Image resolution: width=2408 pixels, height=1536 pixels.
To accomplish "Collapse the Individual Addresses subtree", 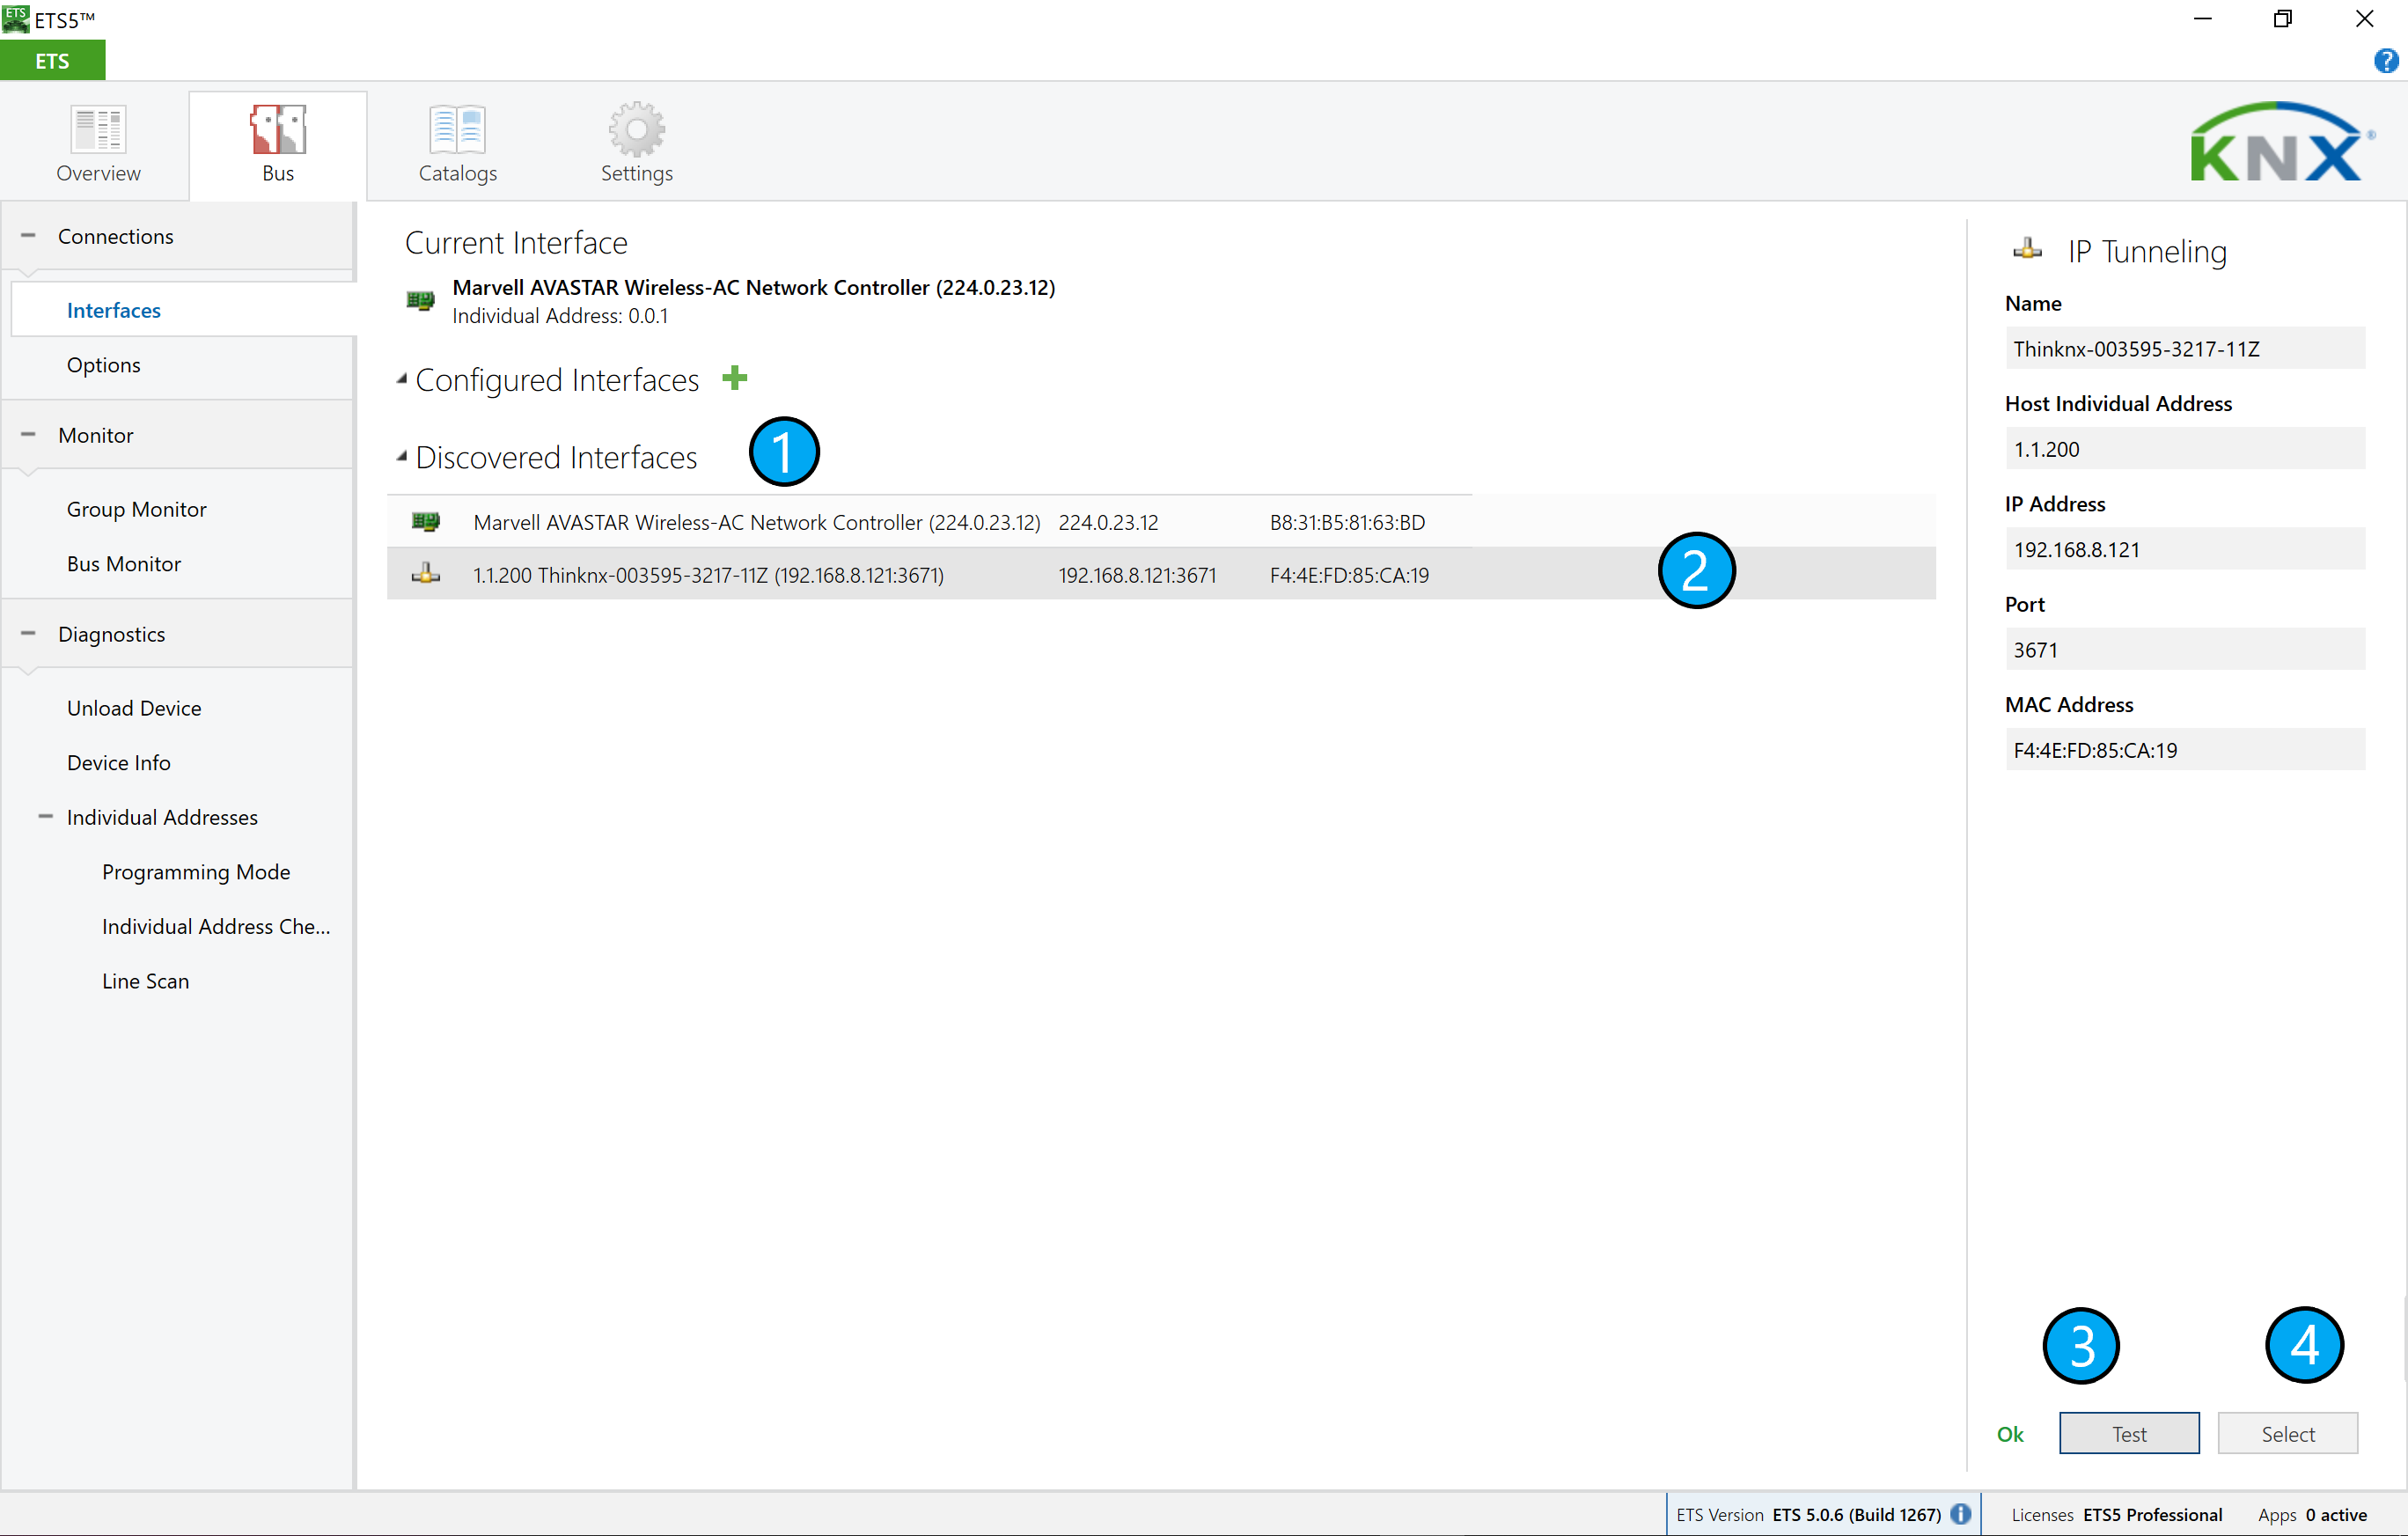I will click(46, 817).
